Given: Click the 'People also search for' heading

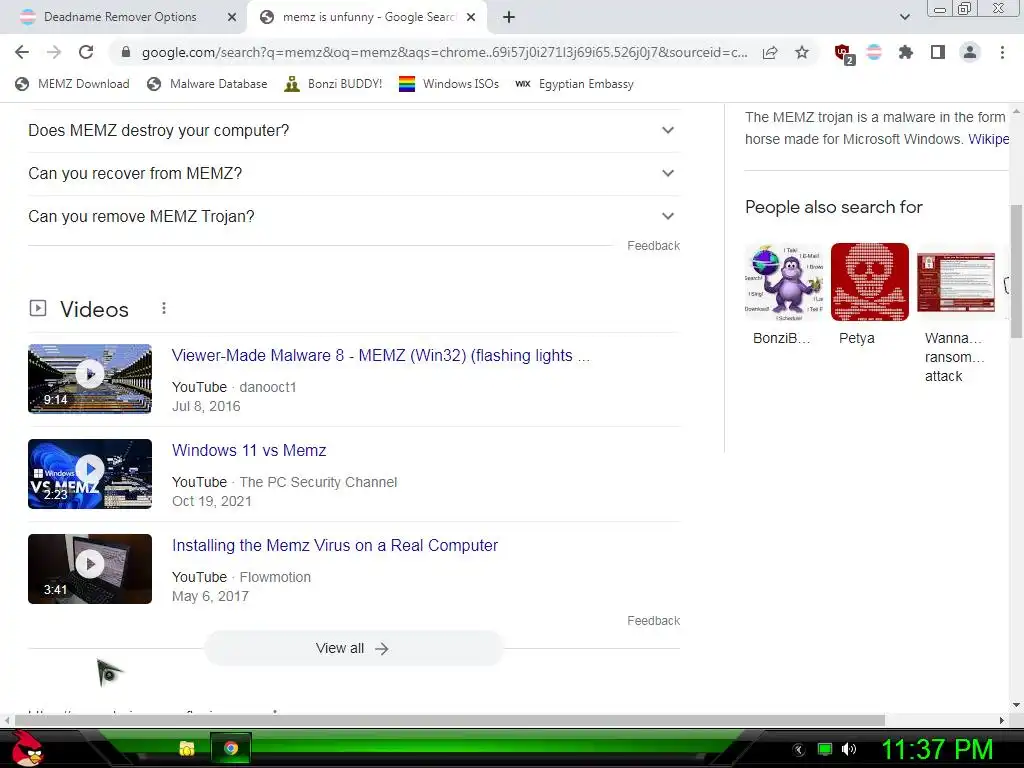Looking at the screenshot, I should coord(834,207).
